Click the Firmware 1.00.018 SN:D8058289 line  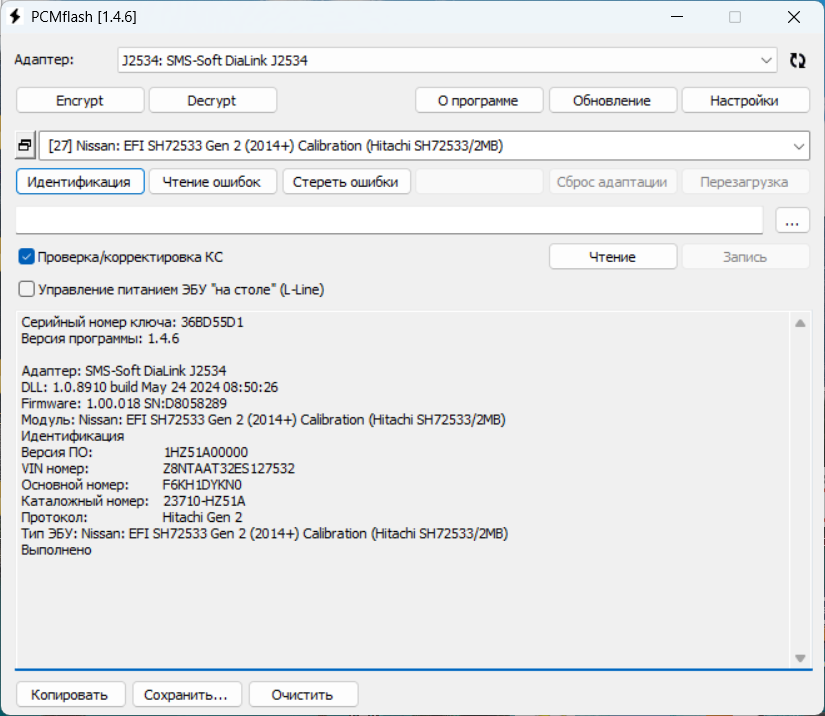[x=124, y=404]
